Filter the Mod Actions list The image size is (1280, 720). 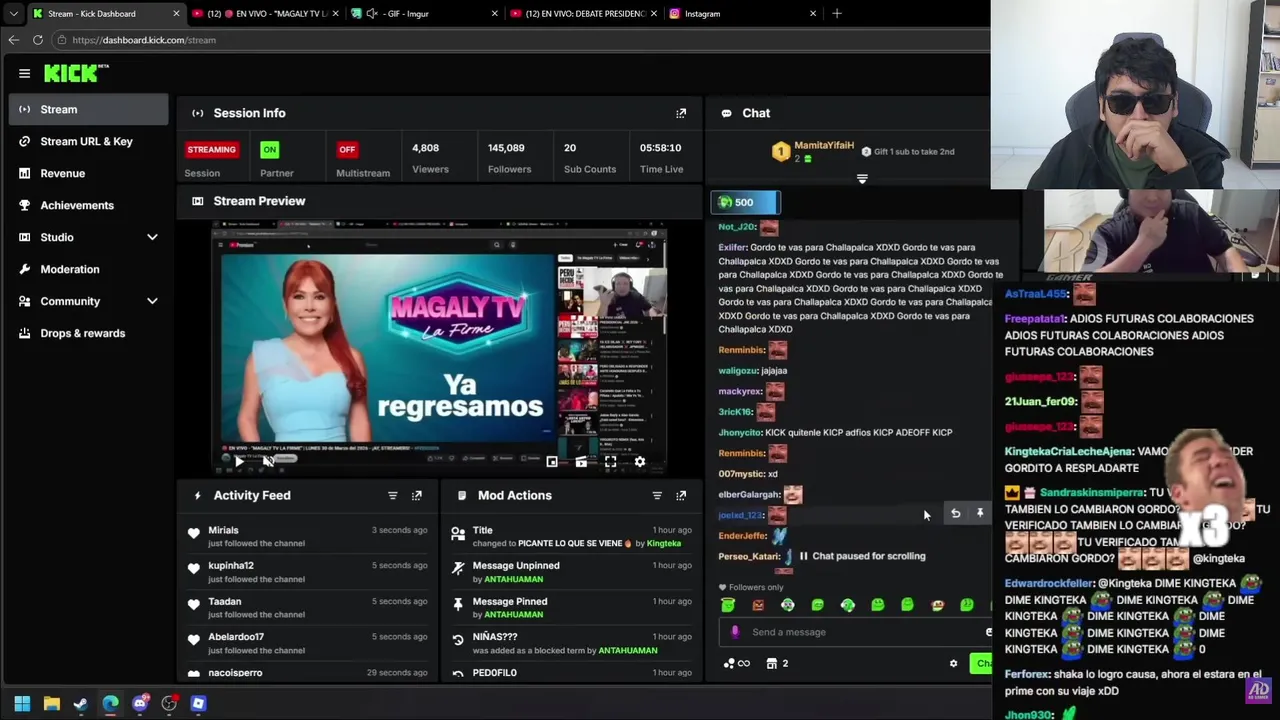point(657,495)
